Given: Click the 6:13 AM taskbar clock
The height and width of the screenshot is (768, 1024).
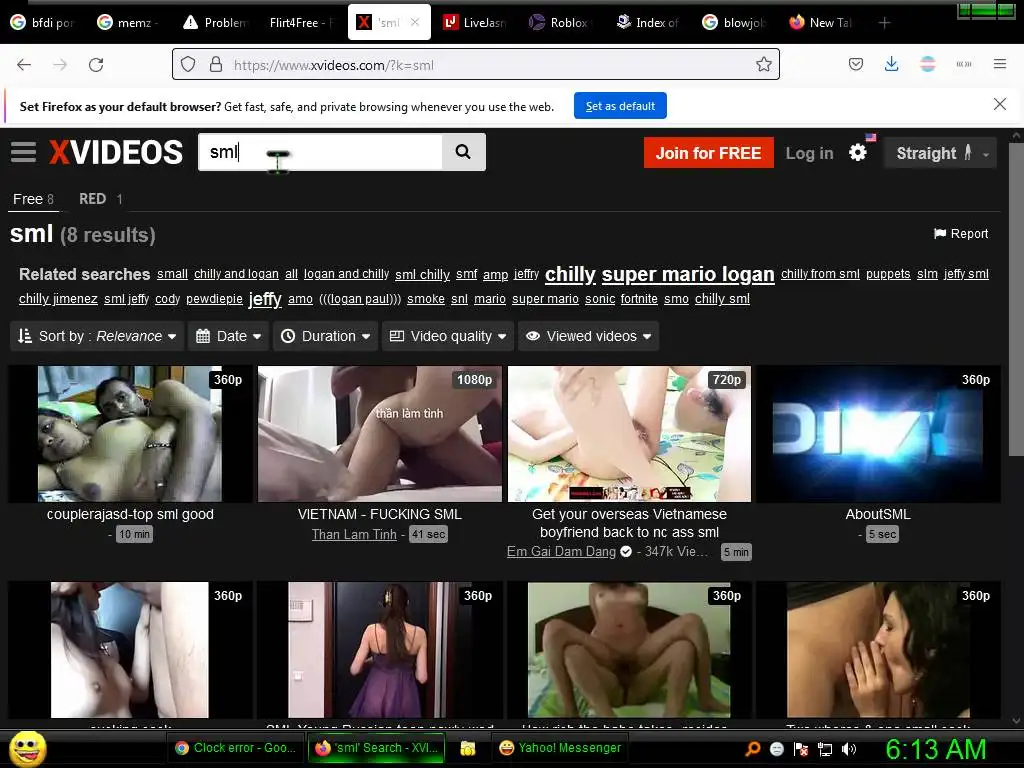Looking at the screenshot, I should [x=936, y=750].
